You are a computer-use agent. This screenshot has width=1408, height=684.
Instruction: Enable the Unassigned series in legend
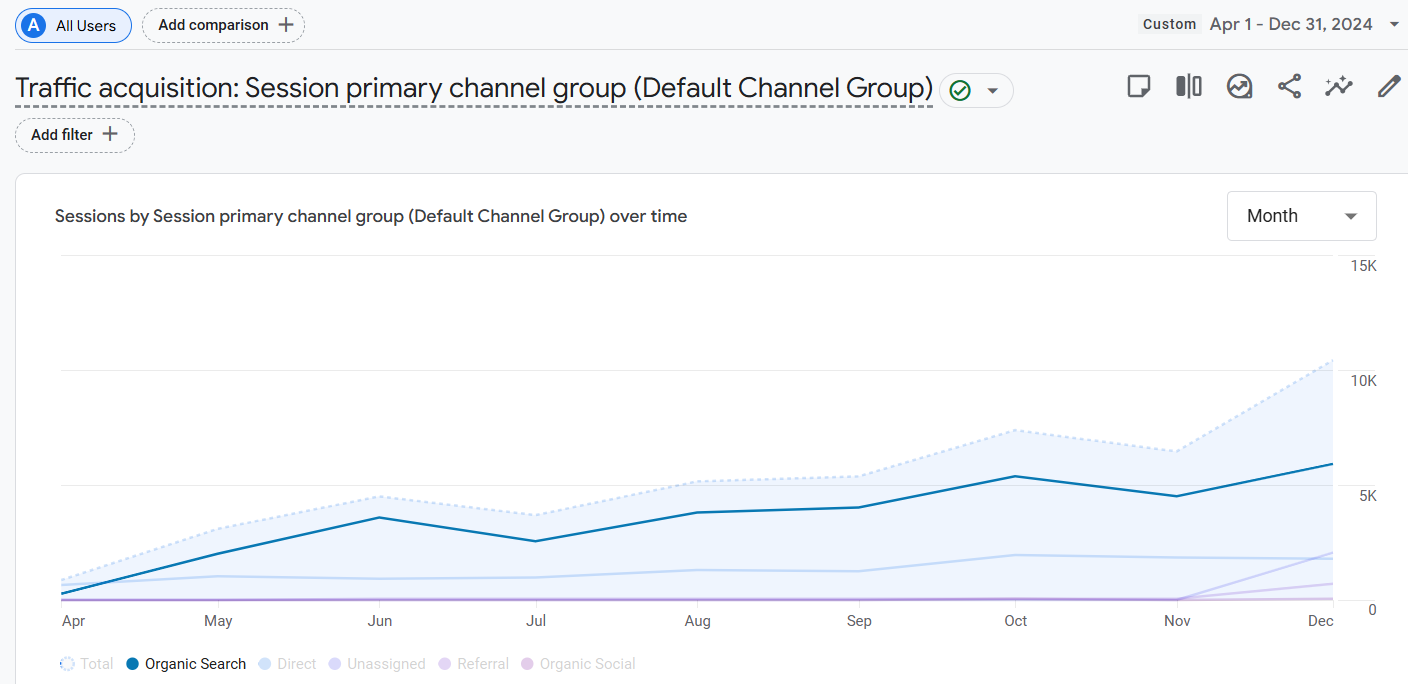tap(376, 664)
